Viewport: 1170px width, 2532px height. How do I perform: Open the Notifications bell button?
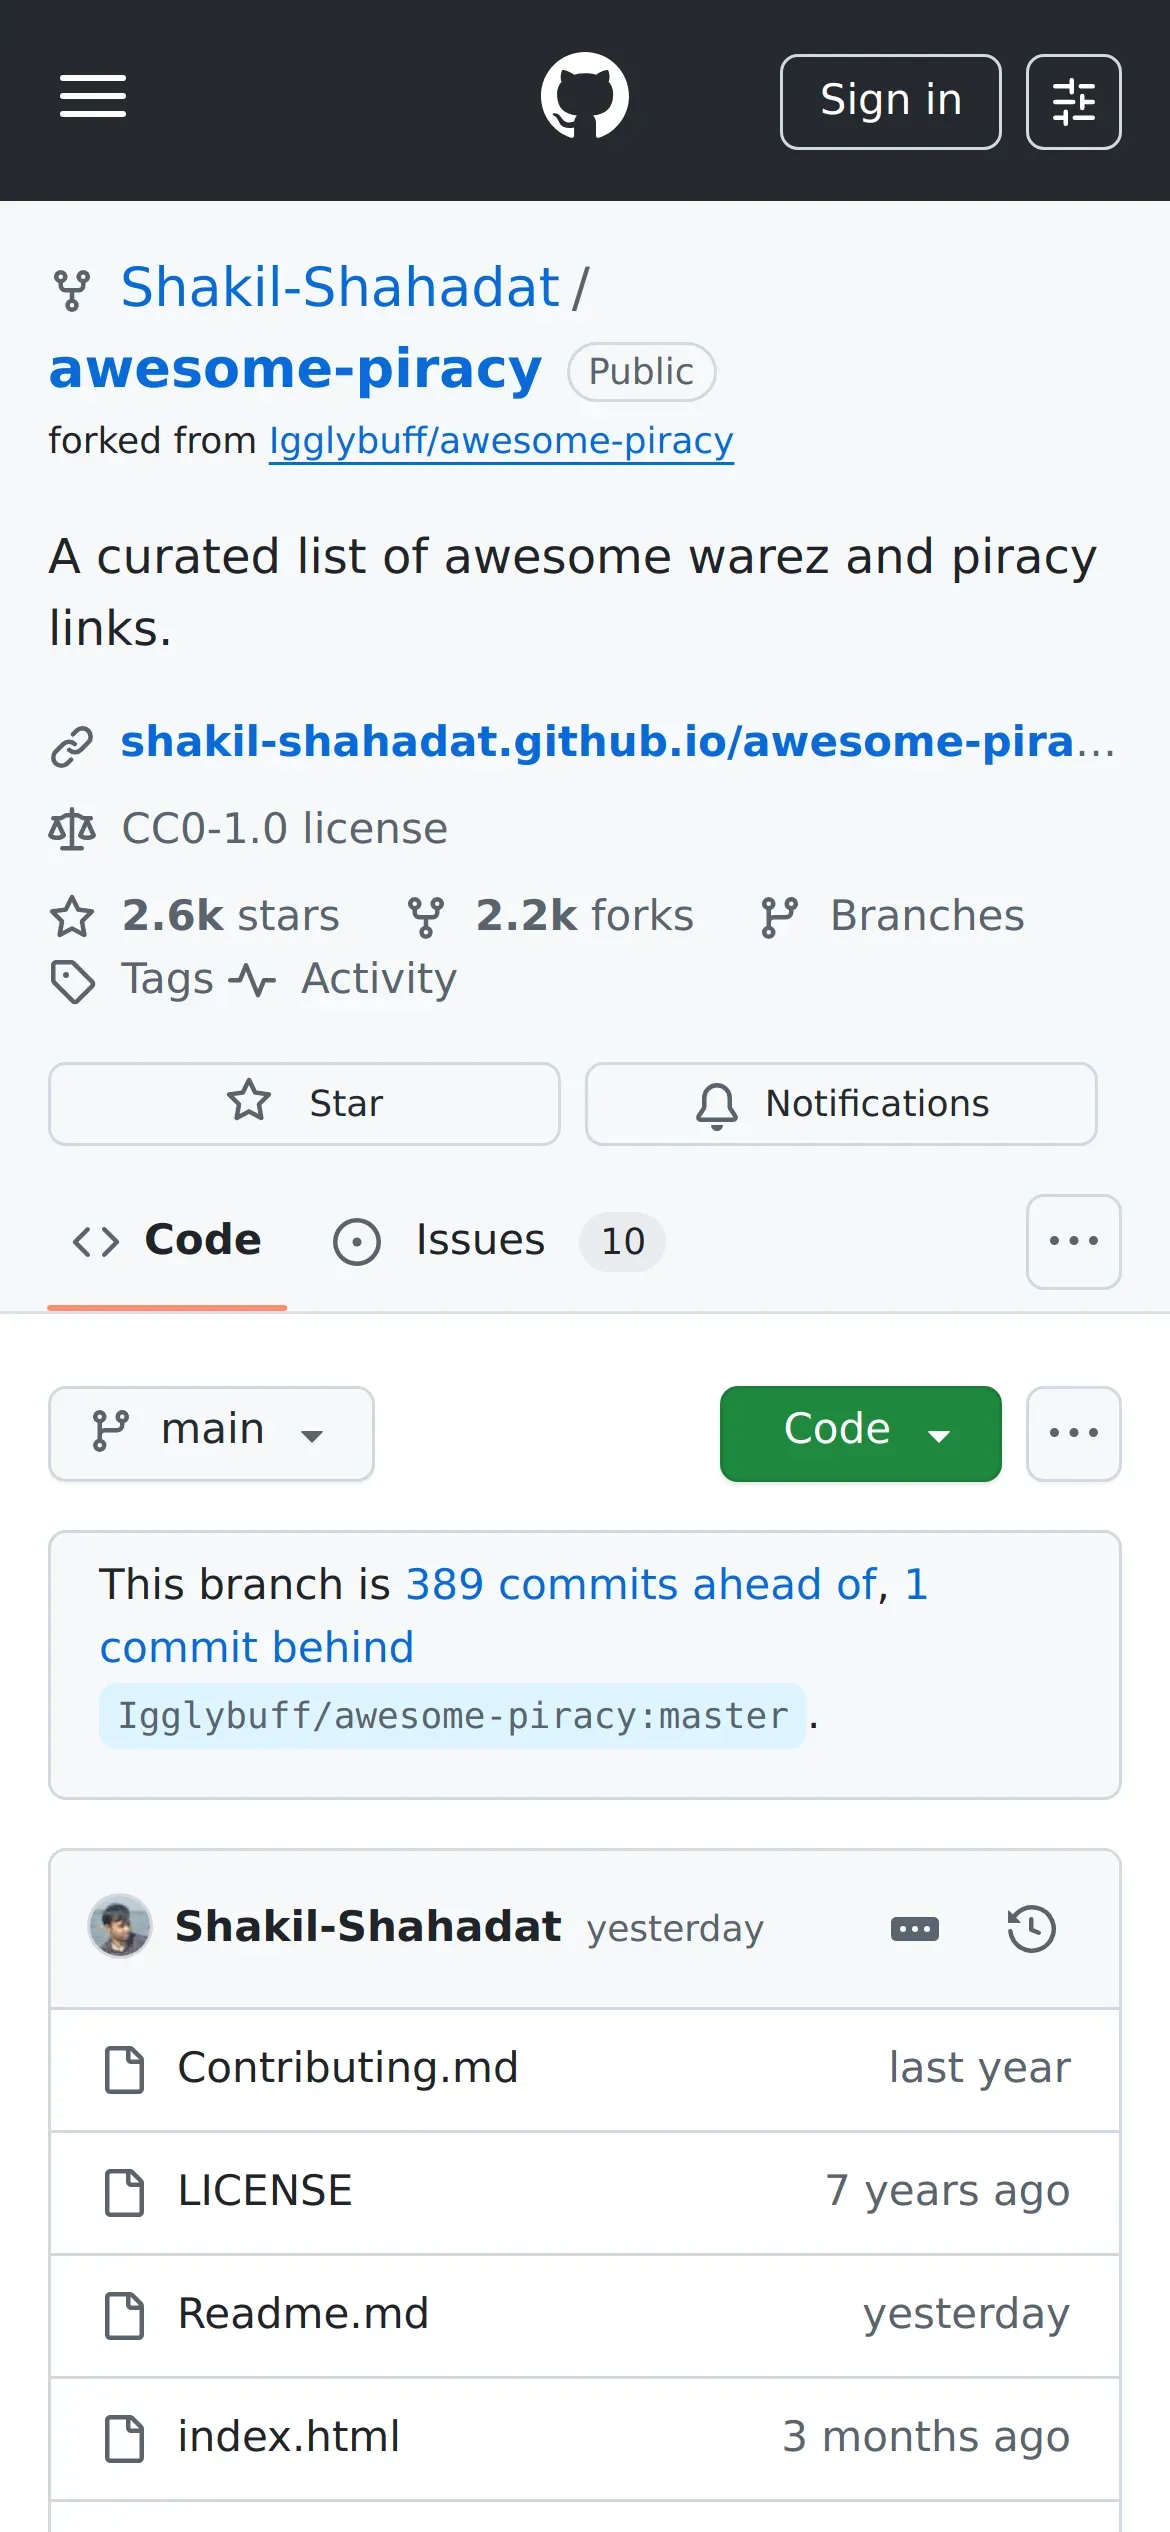click(x=841, y=1104)
